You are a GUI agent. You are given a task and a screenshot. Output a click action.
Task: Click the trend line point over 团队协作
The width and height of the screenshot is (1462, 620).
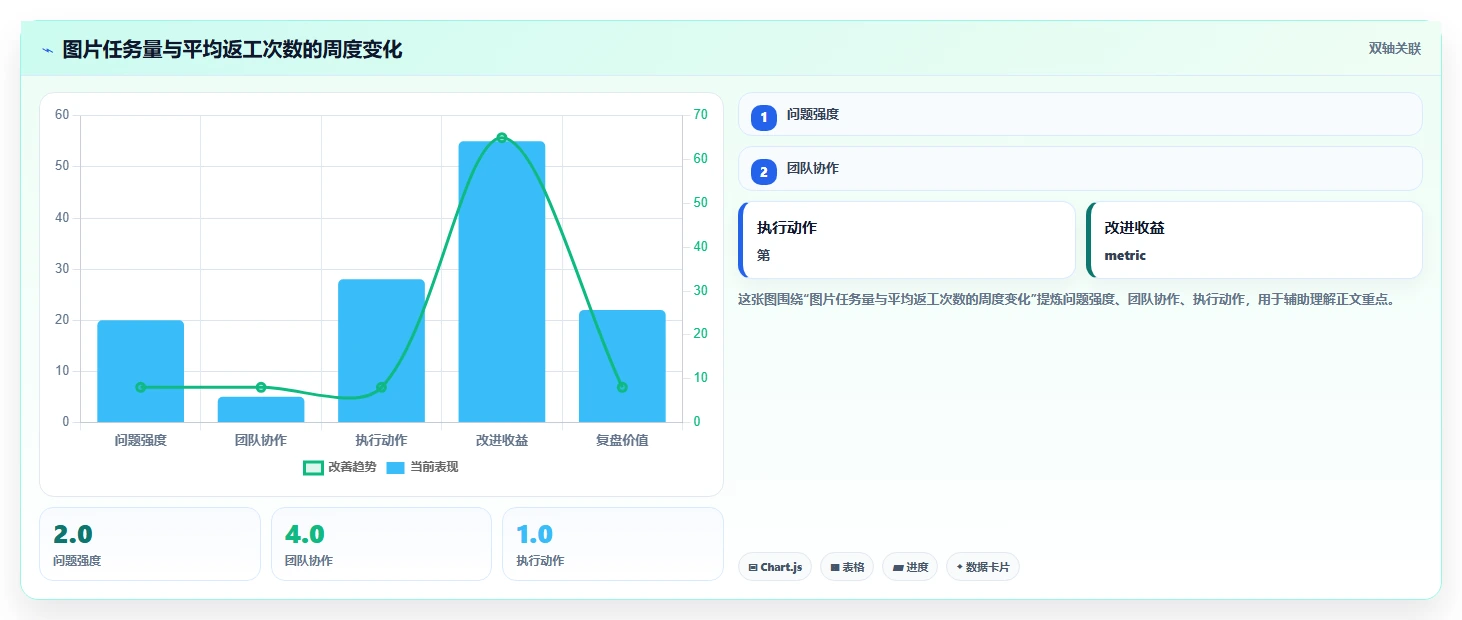[261, 387]
